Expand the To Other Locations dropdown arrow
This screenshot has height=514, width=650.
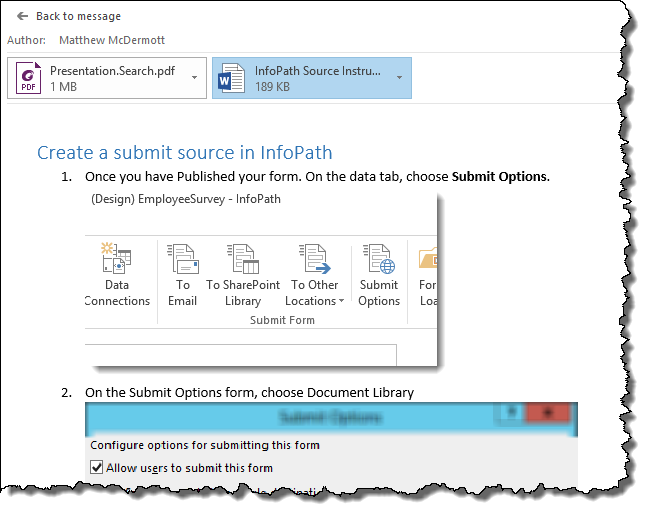342,301
